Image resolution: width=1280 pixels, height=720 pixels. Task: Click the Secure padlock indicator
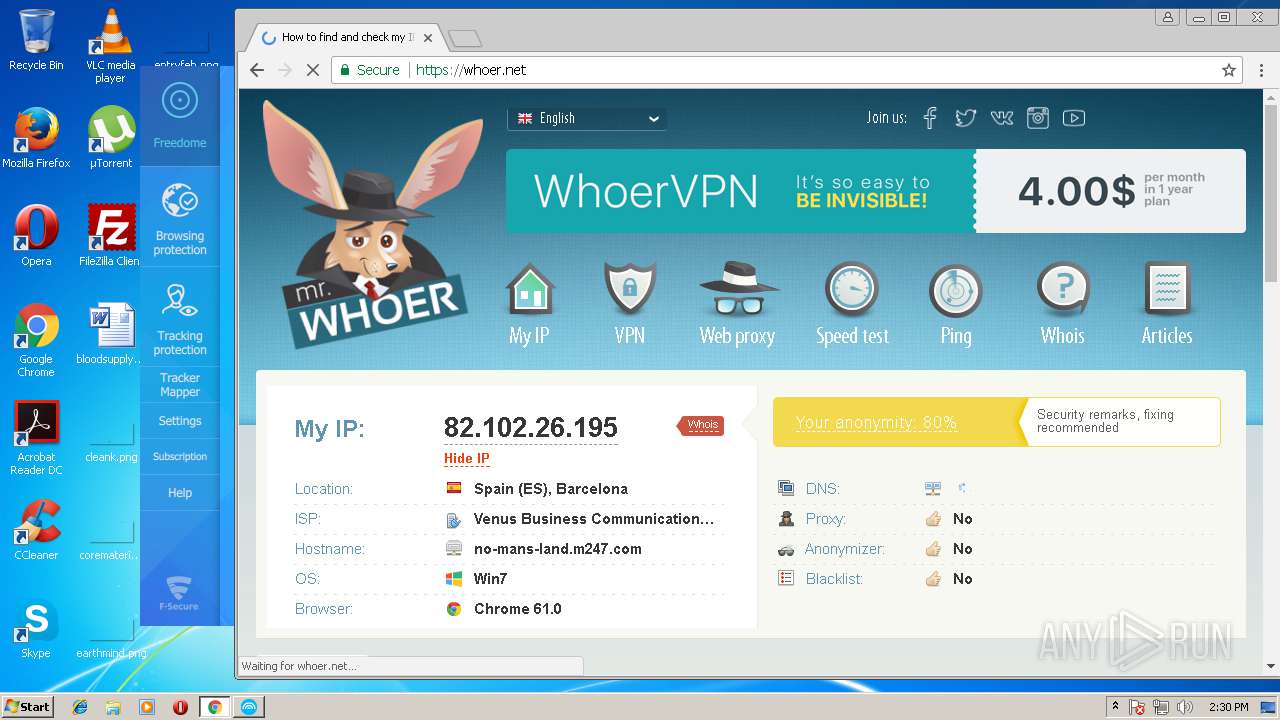click(369, 70)
